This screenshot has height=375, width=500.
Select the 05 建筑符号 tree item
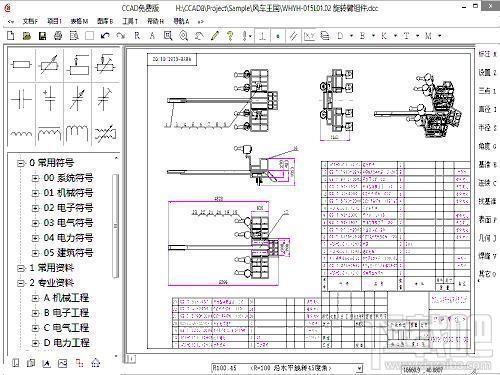(68, 253)
